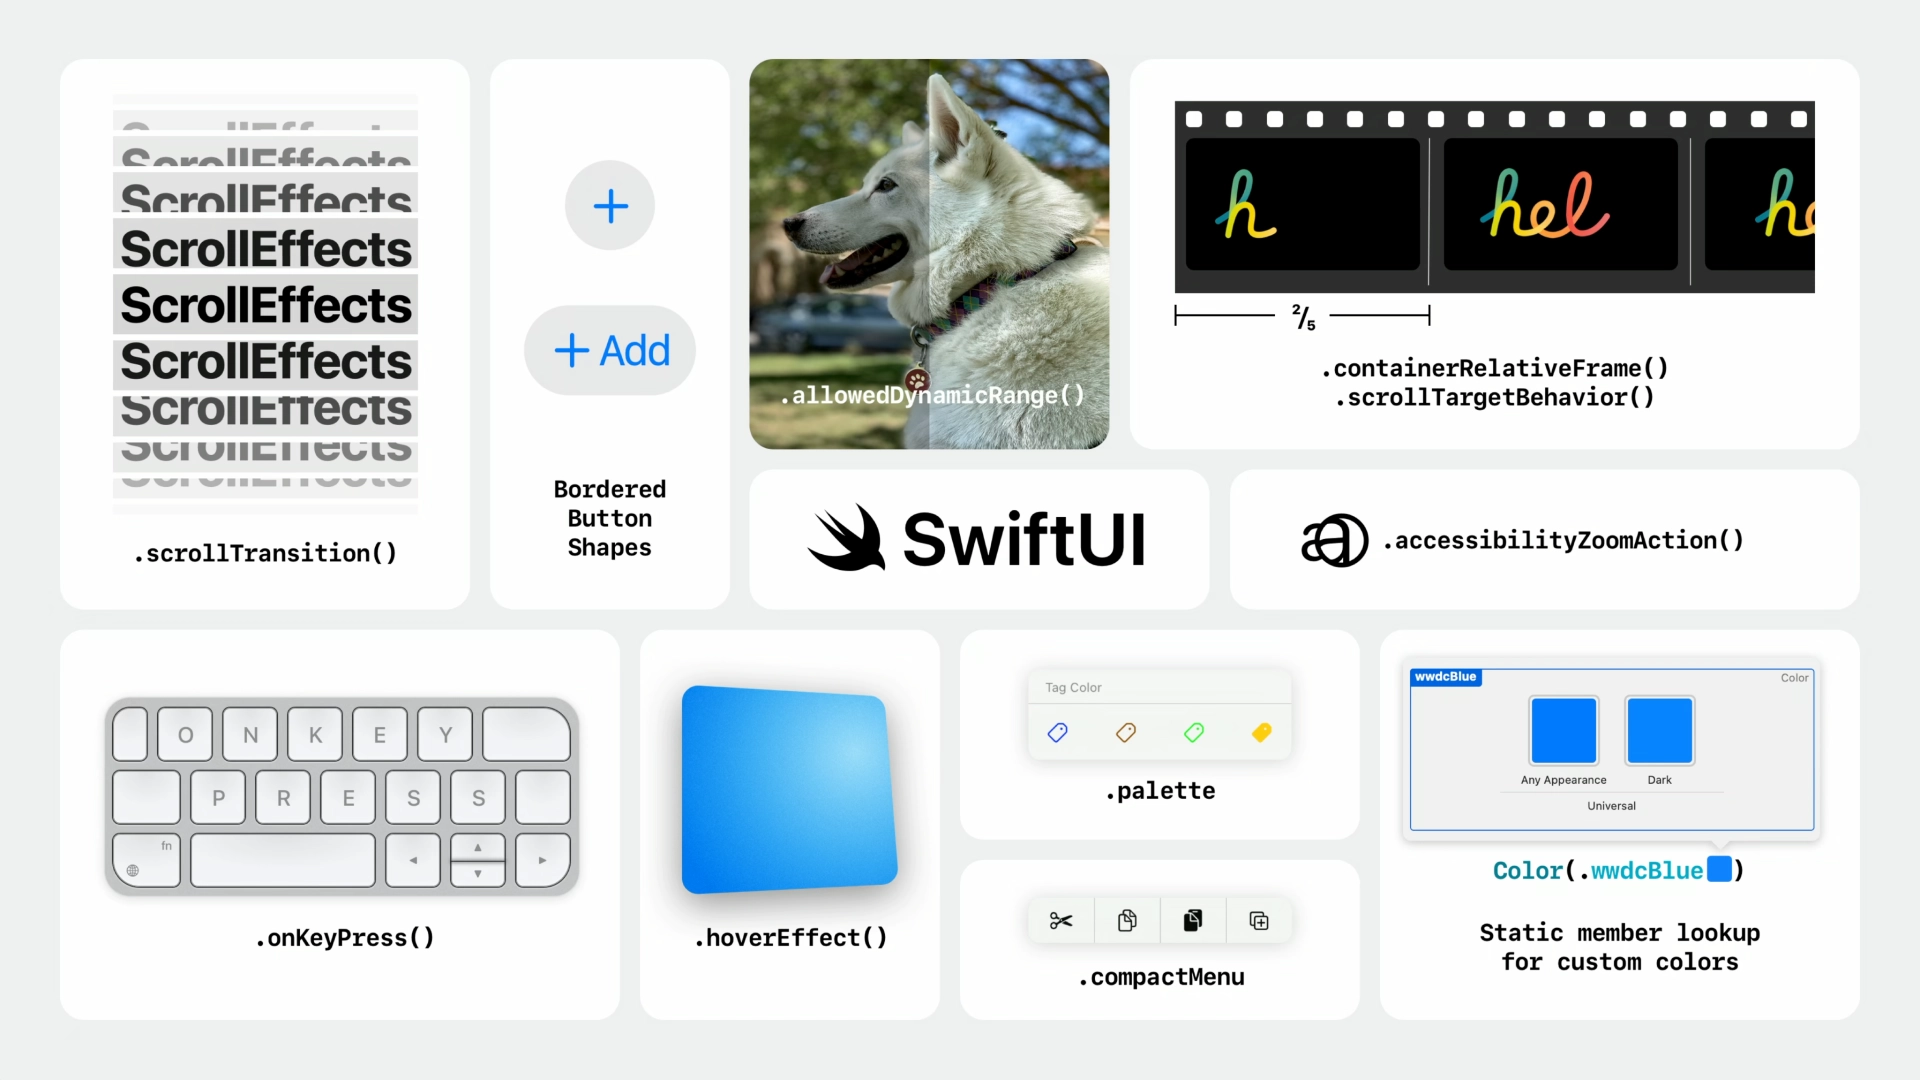Click the wwdcBlue label tag
This screenshot has width=1920, height=1080.
tap(1446, 677)
